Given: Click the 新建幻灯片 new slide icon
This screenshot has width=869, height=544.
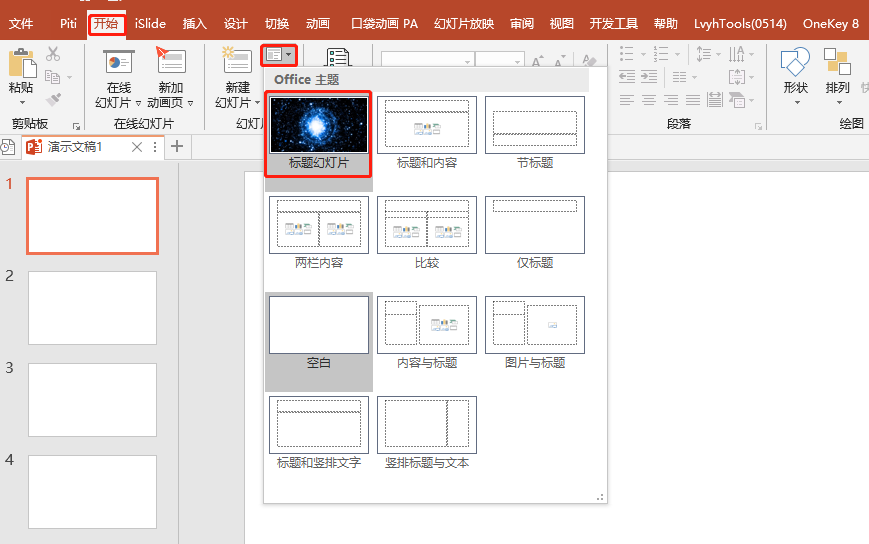Looking at the screenshot, I should (x=237, y=61).
